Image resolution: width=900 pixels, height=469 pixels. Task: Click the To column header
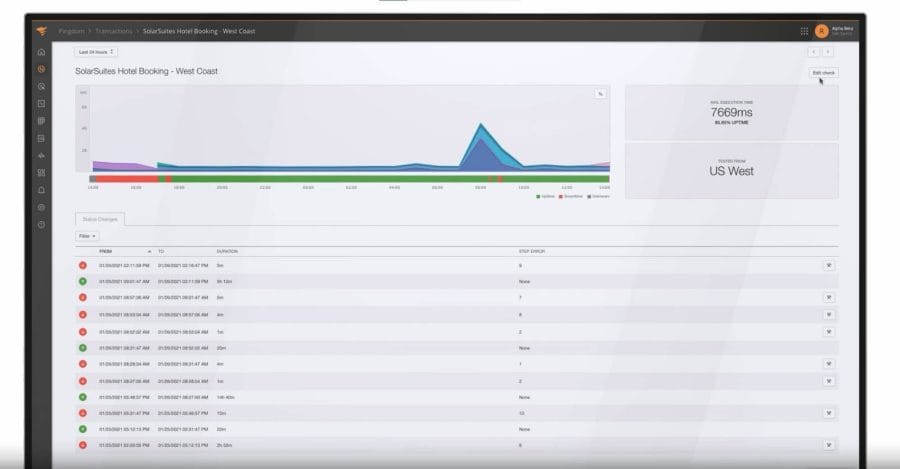[161, 251]
